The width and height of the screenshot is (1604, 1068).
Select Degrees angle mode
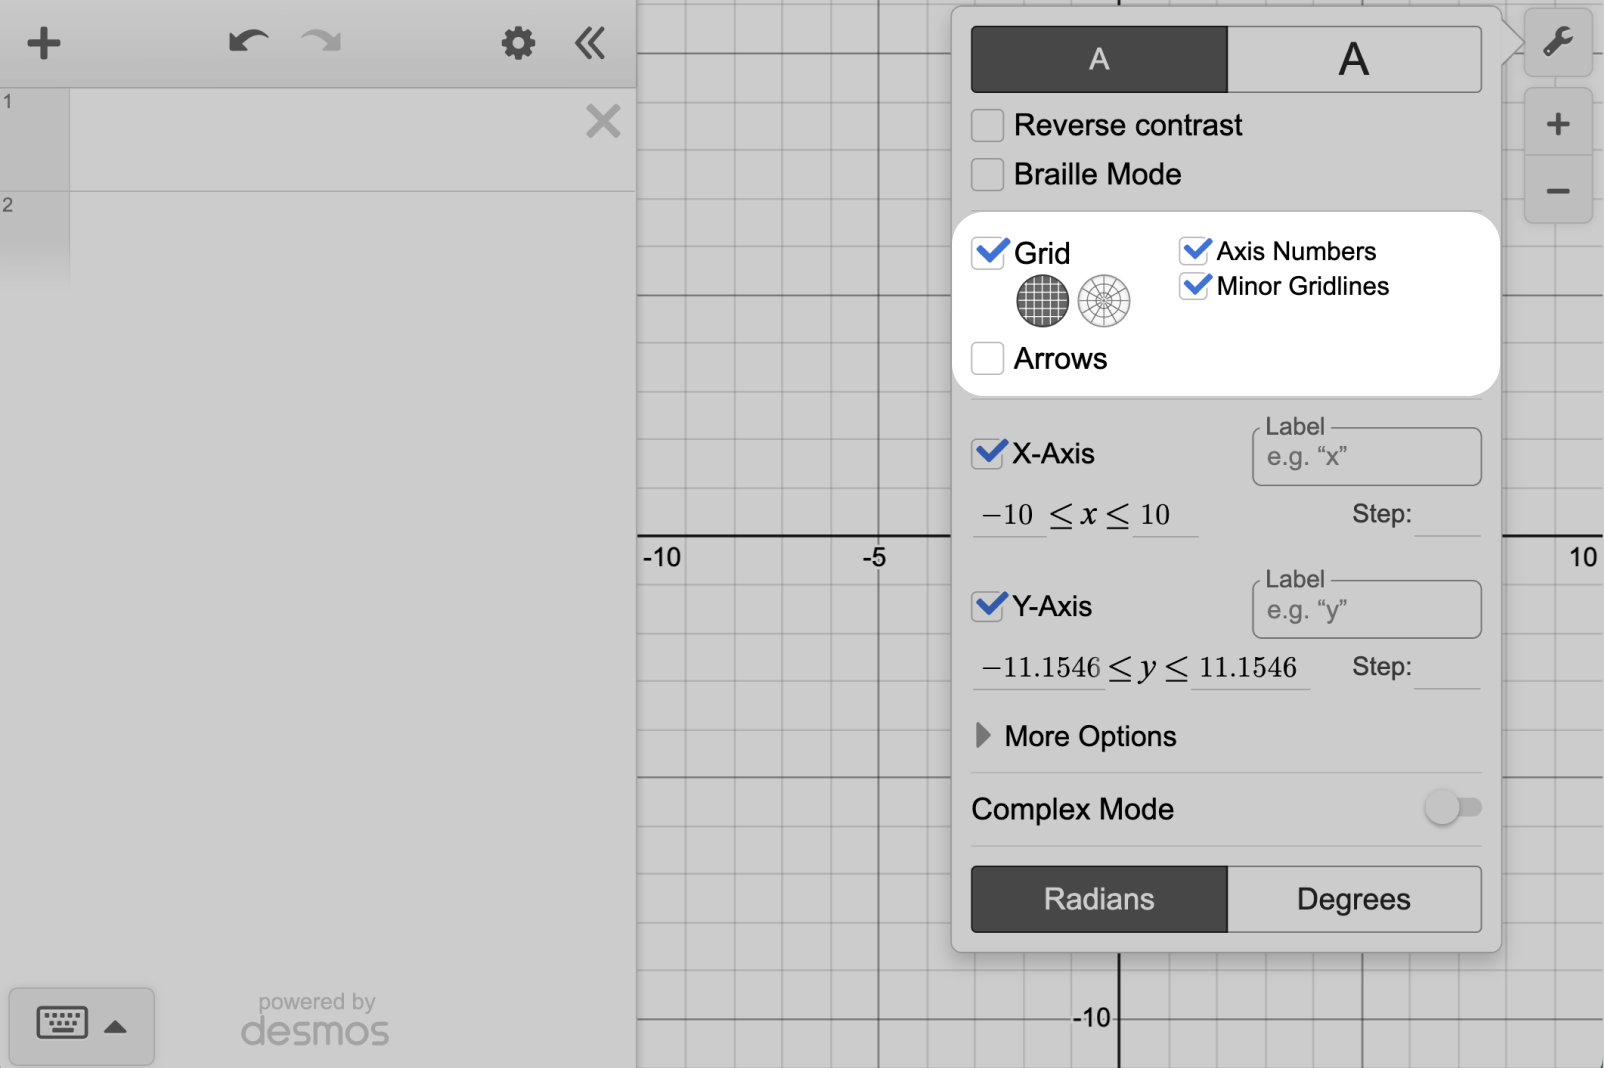1354,899
